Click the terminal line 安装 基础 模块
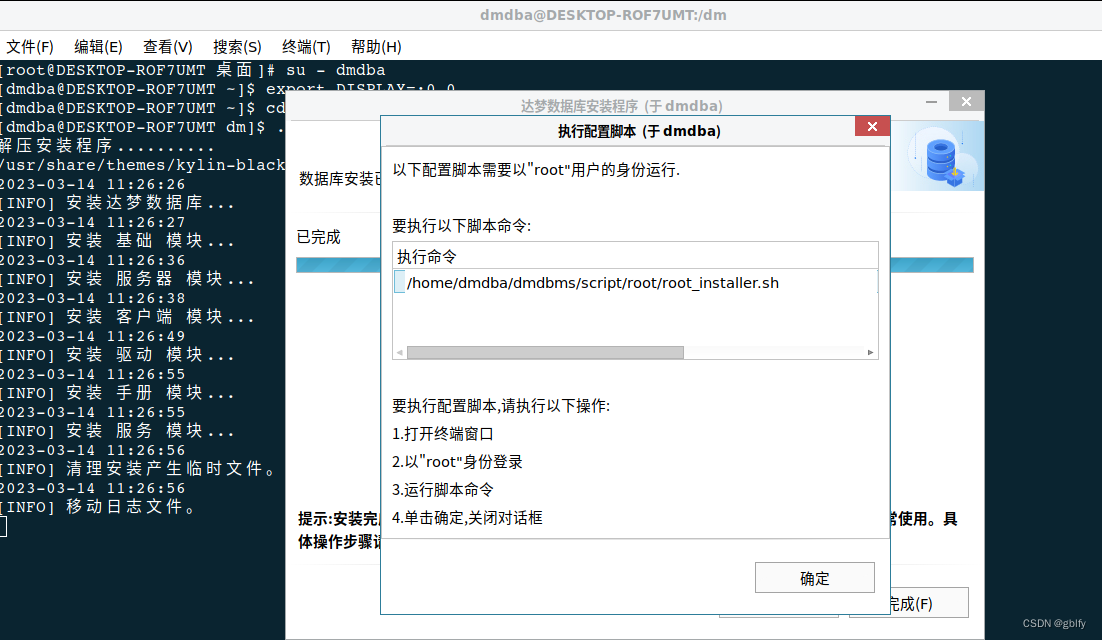The height and width of the screenshot is (640, 1102). click(117, 241)
